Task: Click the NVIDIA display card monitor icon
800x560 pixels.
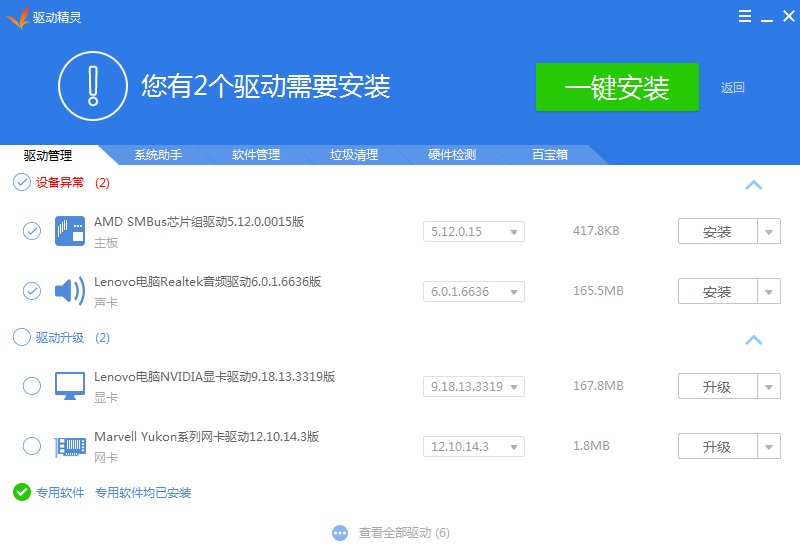Action: click(70, 386)
